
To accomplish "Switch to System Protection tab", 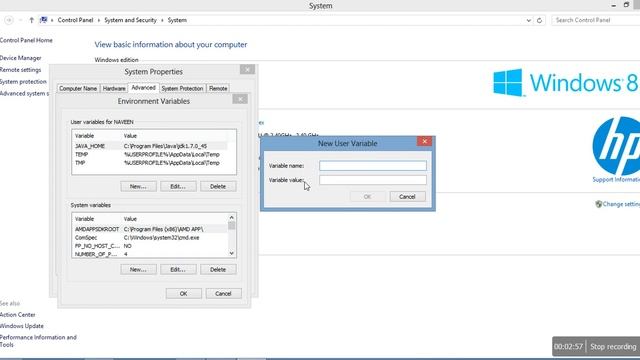I will (182, 89).
